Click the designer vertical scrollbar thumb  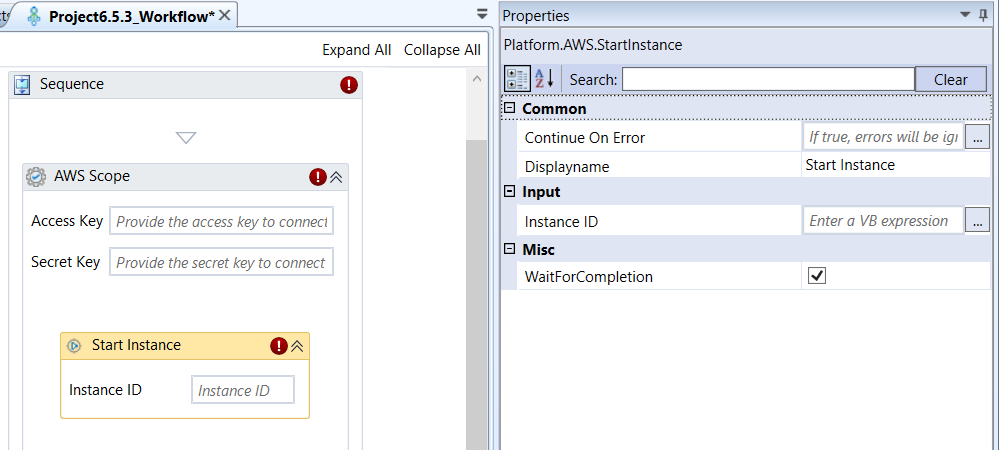475,294
